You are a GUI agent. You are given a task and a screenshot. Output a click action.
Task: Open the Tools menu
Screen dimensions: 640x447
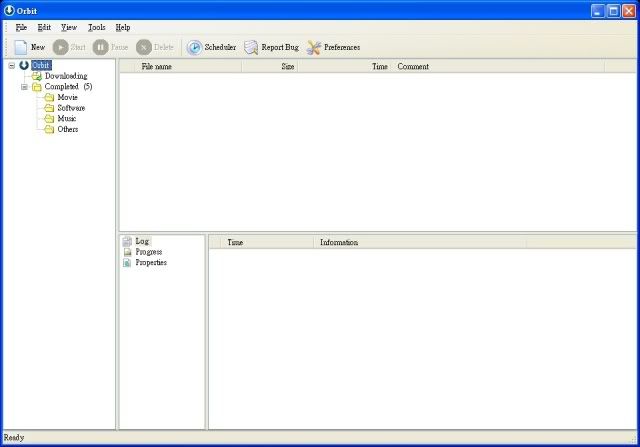pyautogui.click(x=96, y=27)
